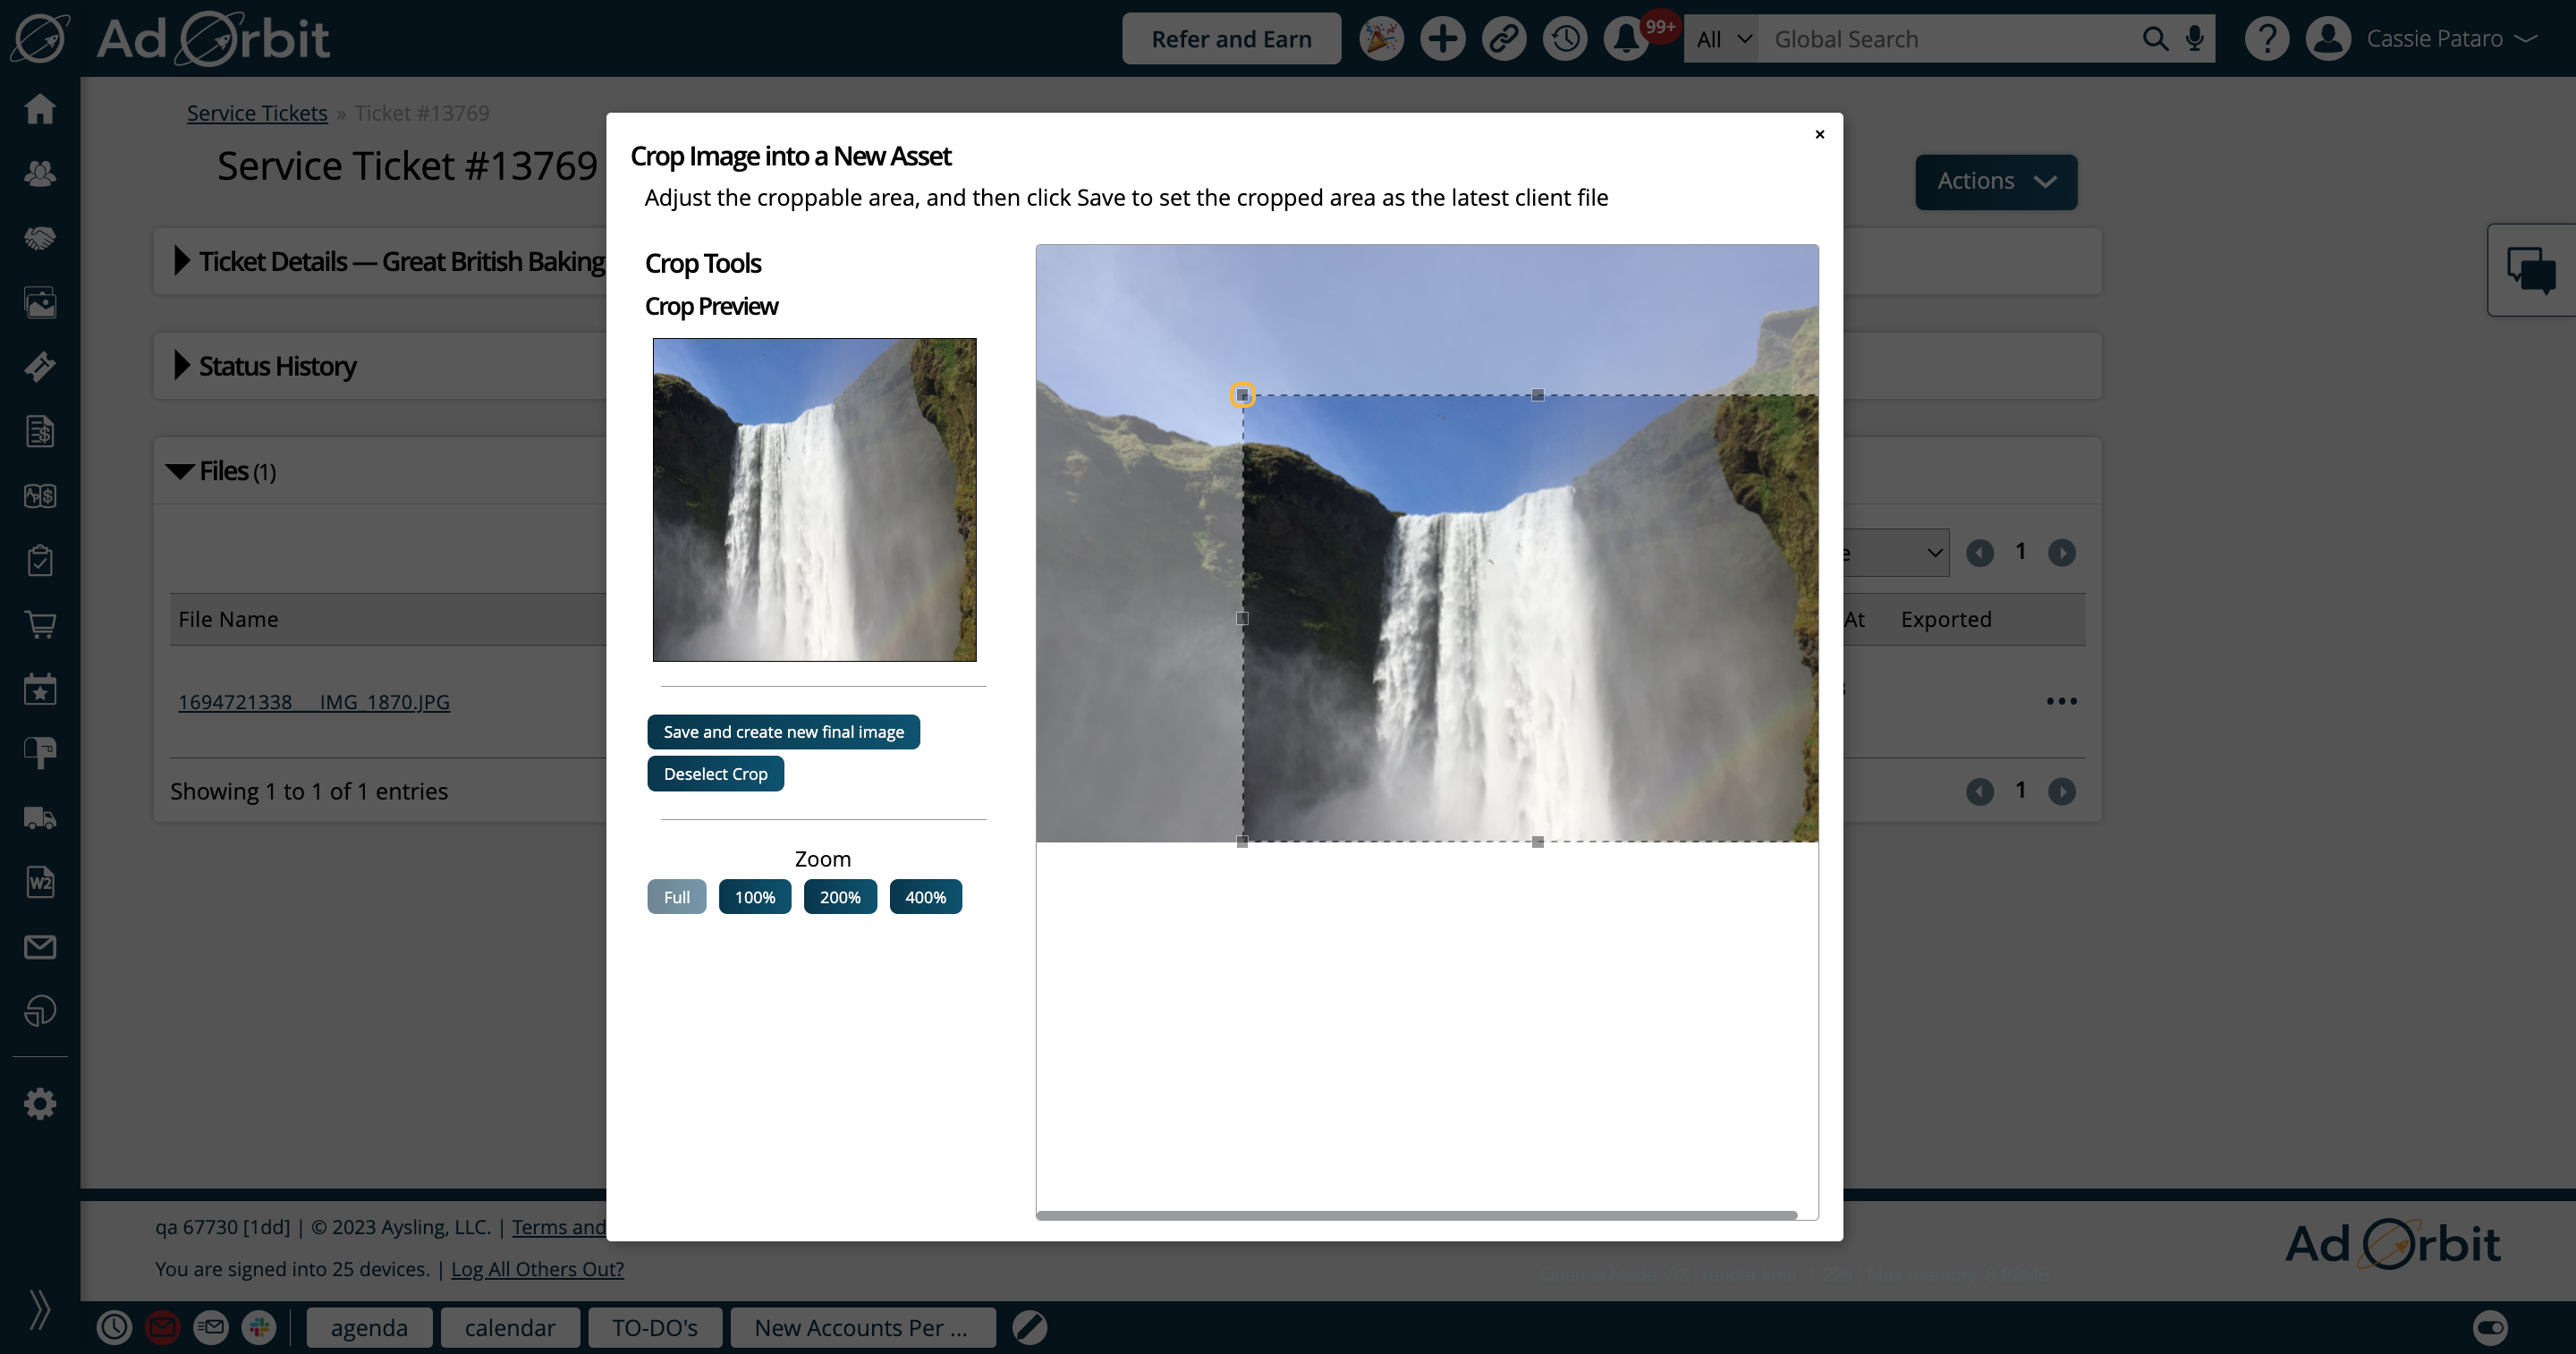
Task: Open the 1694721338__IMG_1870.JPG file link
Action: pyautogui.click(x=314, y=702)
